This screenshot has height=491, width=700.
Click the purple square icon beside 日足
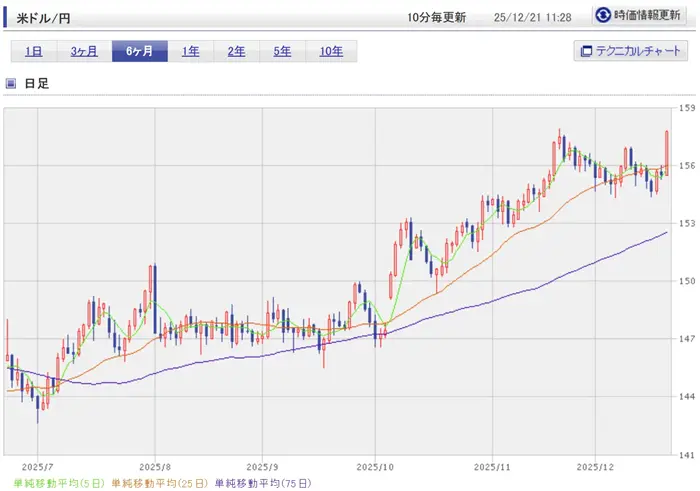(x=11, y=84)
